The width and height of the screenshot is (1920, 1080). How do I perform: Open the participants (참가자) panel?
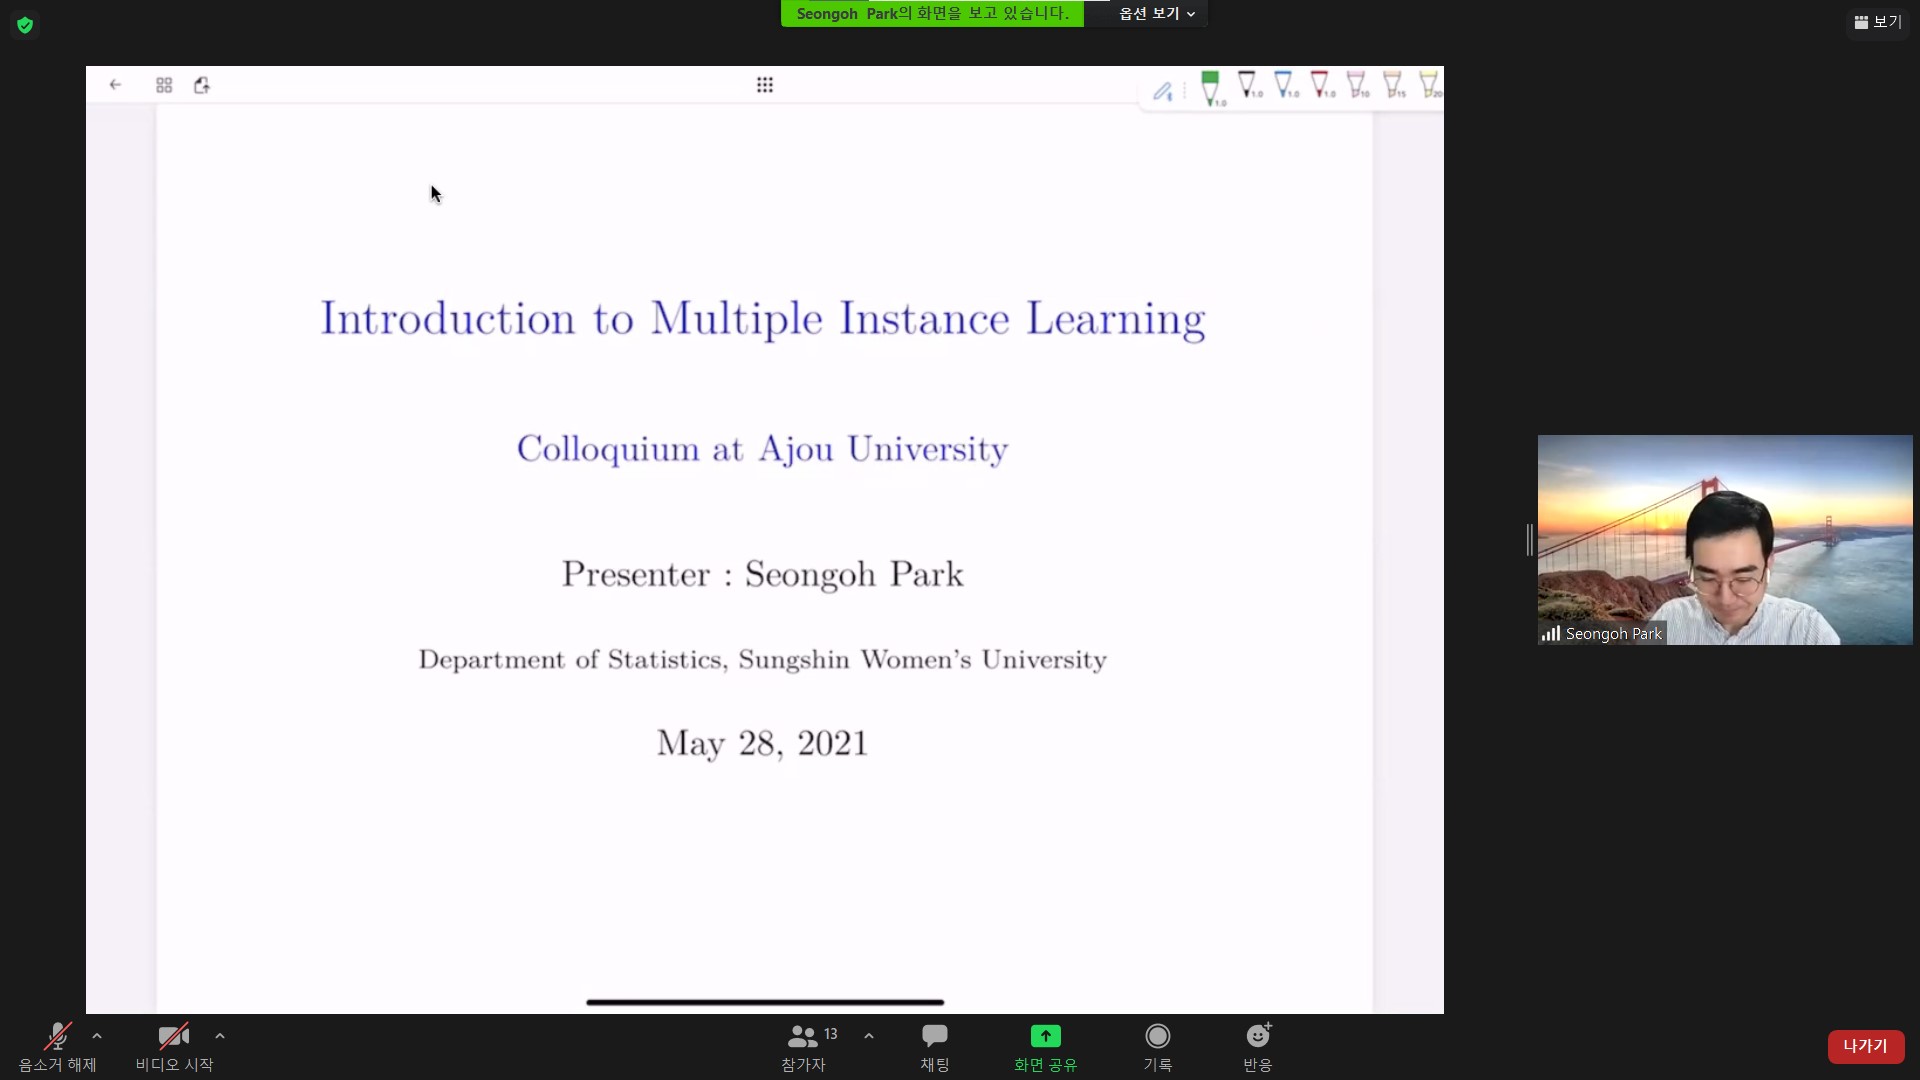[x=805, y=1047]
